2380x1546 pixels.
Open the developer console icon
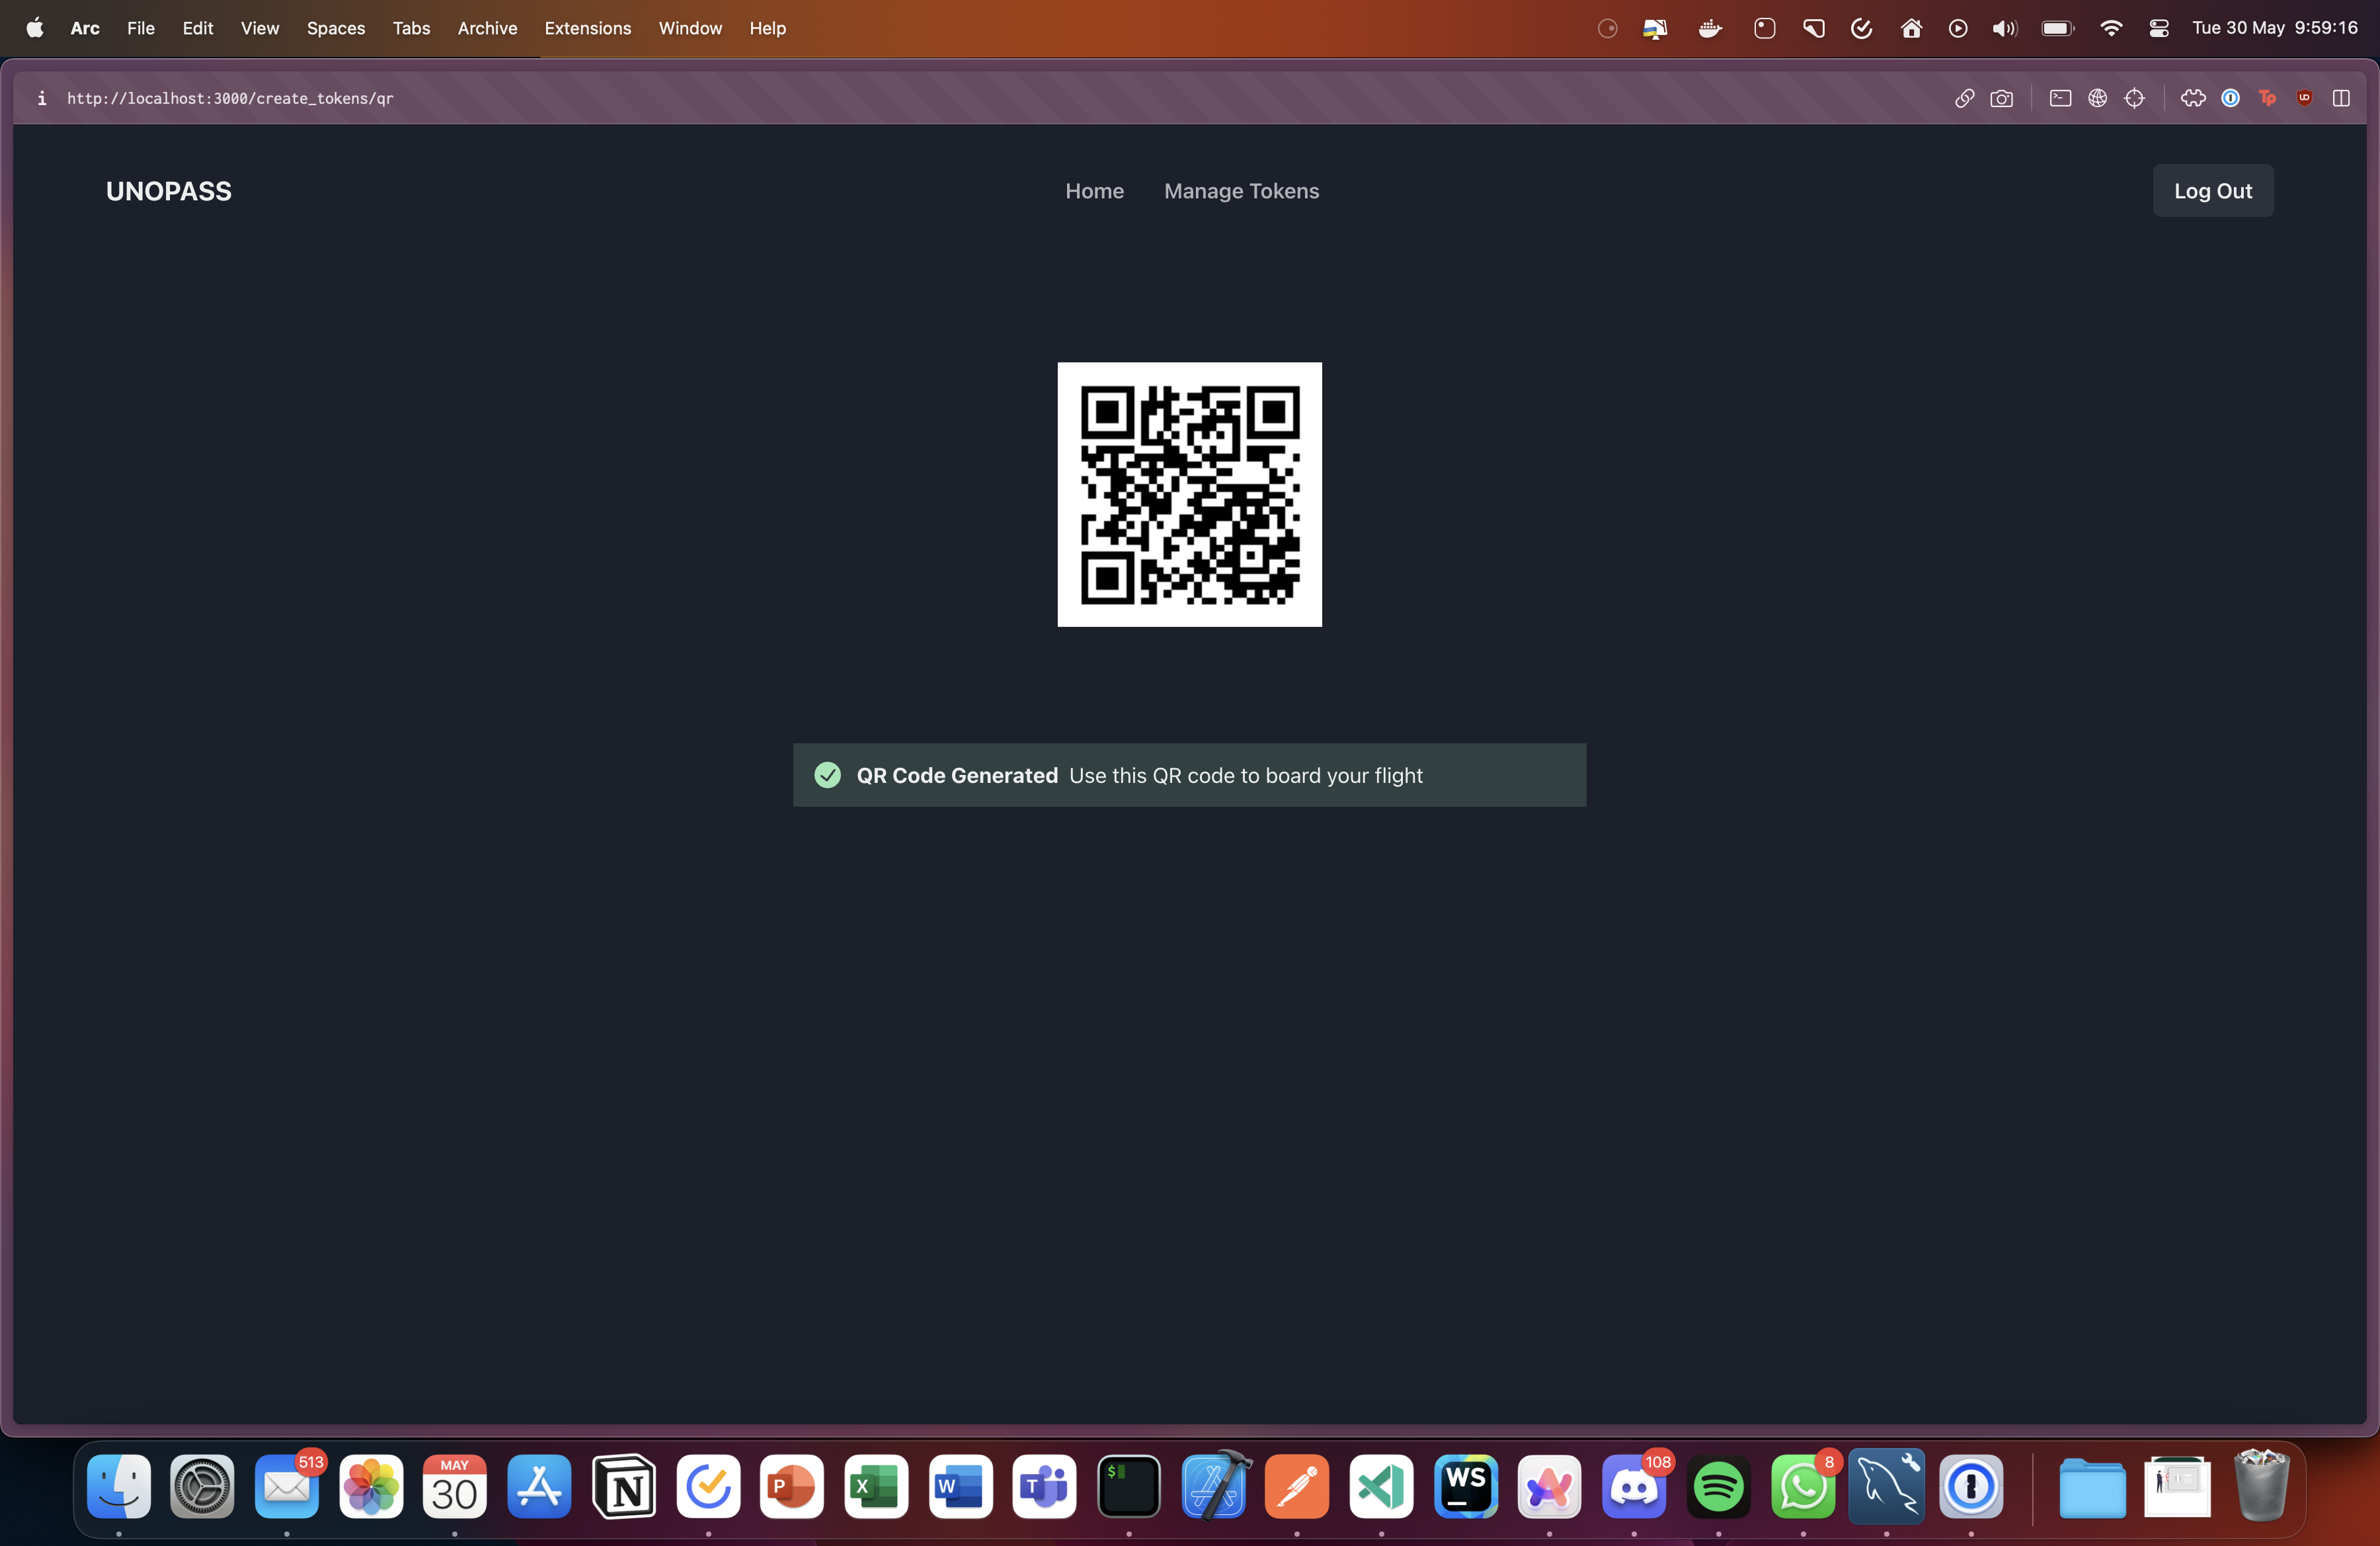(2060, 98)
